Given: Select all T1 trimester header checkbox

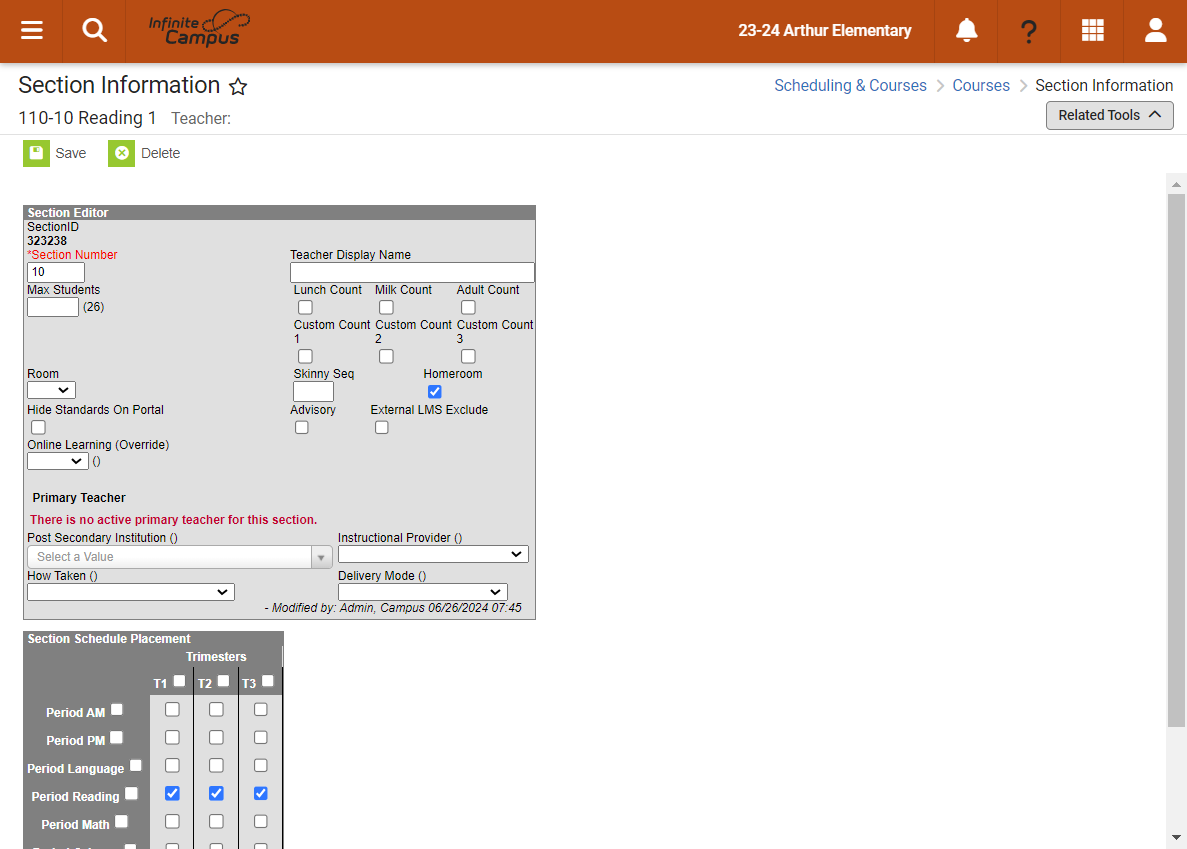Looking at the screenshot, I should 179,681.
